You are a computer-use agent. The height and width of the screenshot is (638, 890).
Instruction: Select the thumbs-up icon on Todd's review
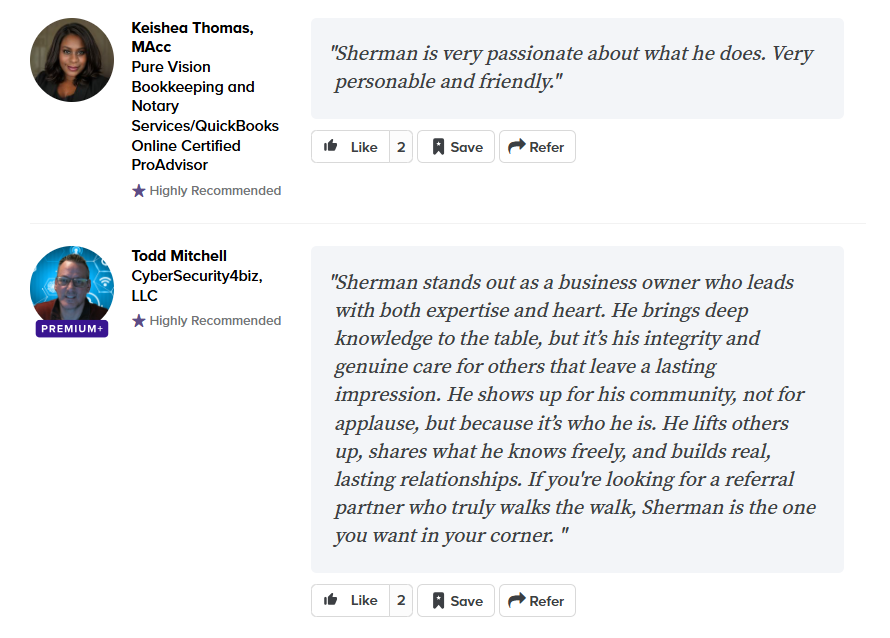pyautogui.click(x=331, y=600)
